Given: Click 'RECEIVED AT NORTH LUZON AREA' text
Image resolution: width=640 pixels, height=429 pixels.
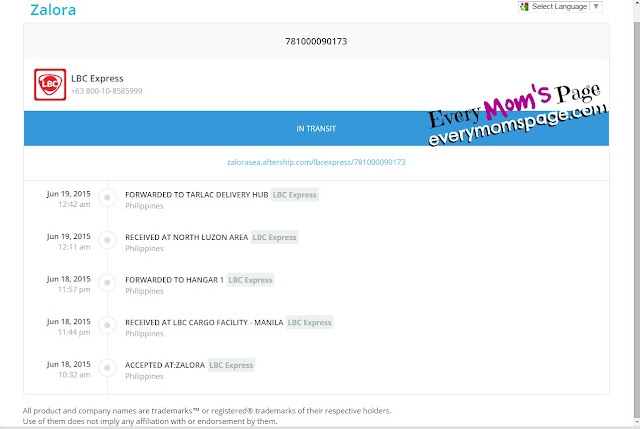Looking at the screenshot, I should (187, 237).
